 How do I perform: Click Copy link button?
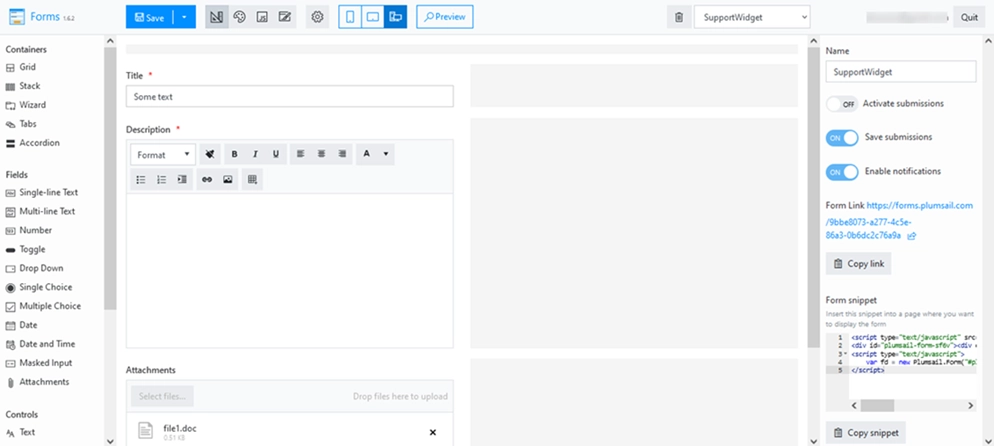858,264
